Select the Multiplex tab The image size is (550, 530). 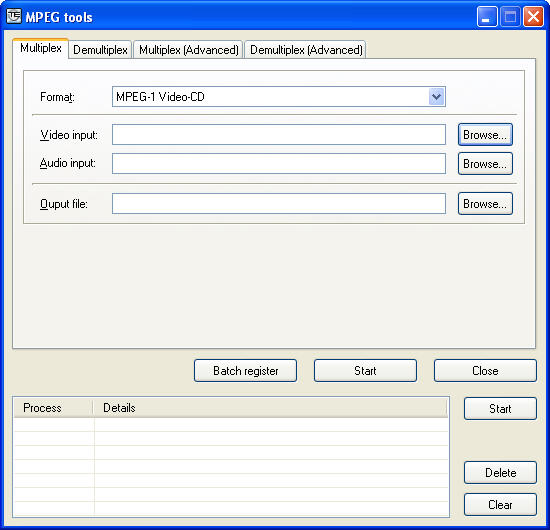tap(40, 48)
